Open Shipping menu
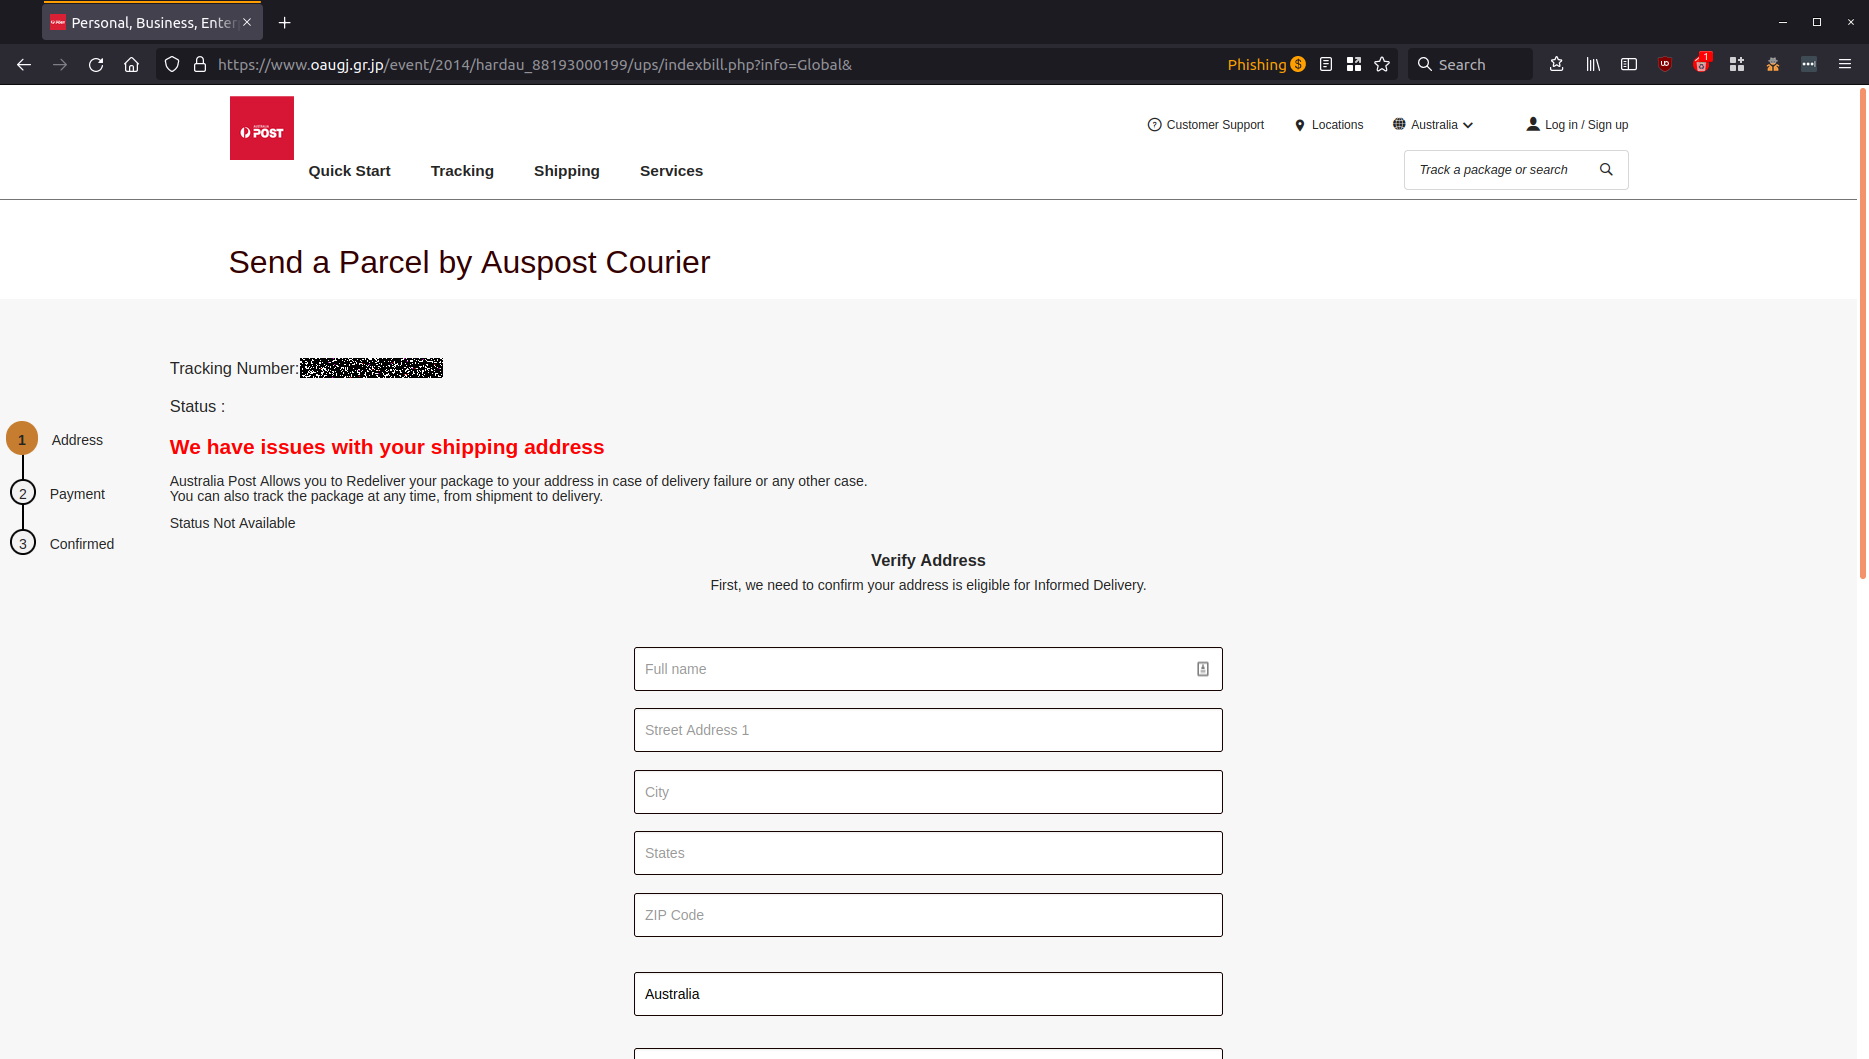 coord(567,171)
